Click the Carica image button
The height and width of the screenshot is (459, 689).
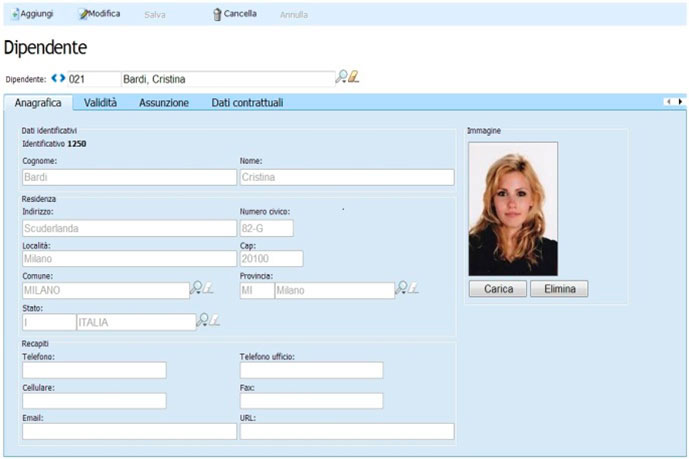(x=498, y=289)
